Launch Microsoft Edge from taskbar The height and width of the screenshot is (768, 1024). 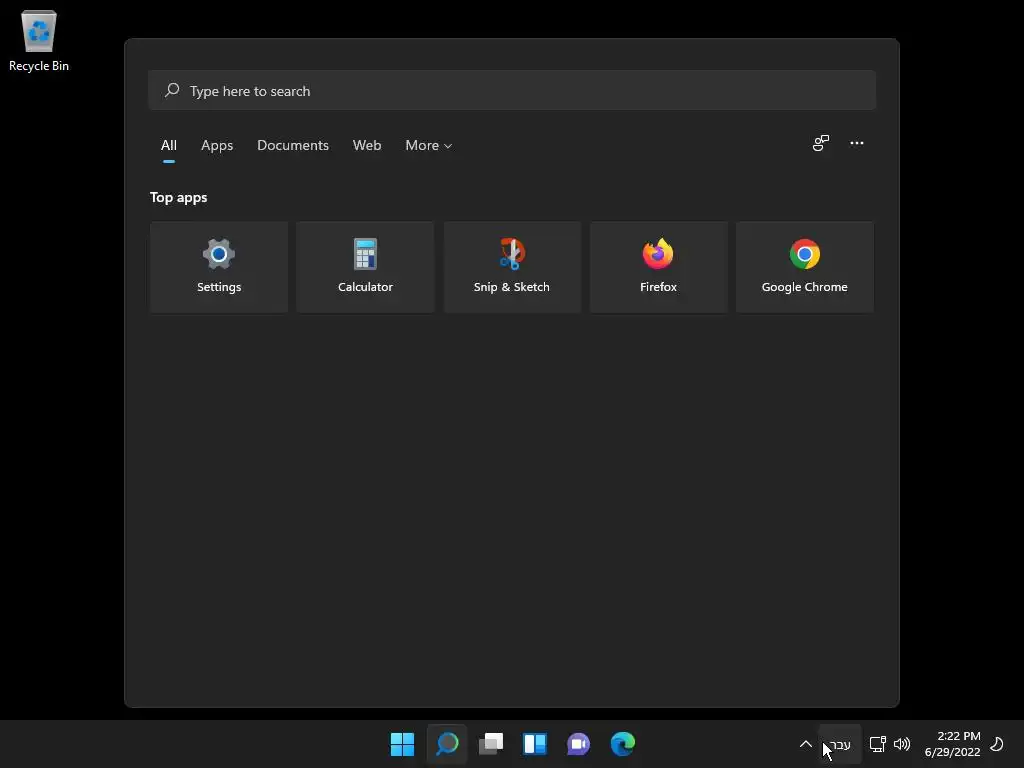pos(622,744)
